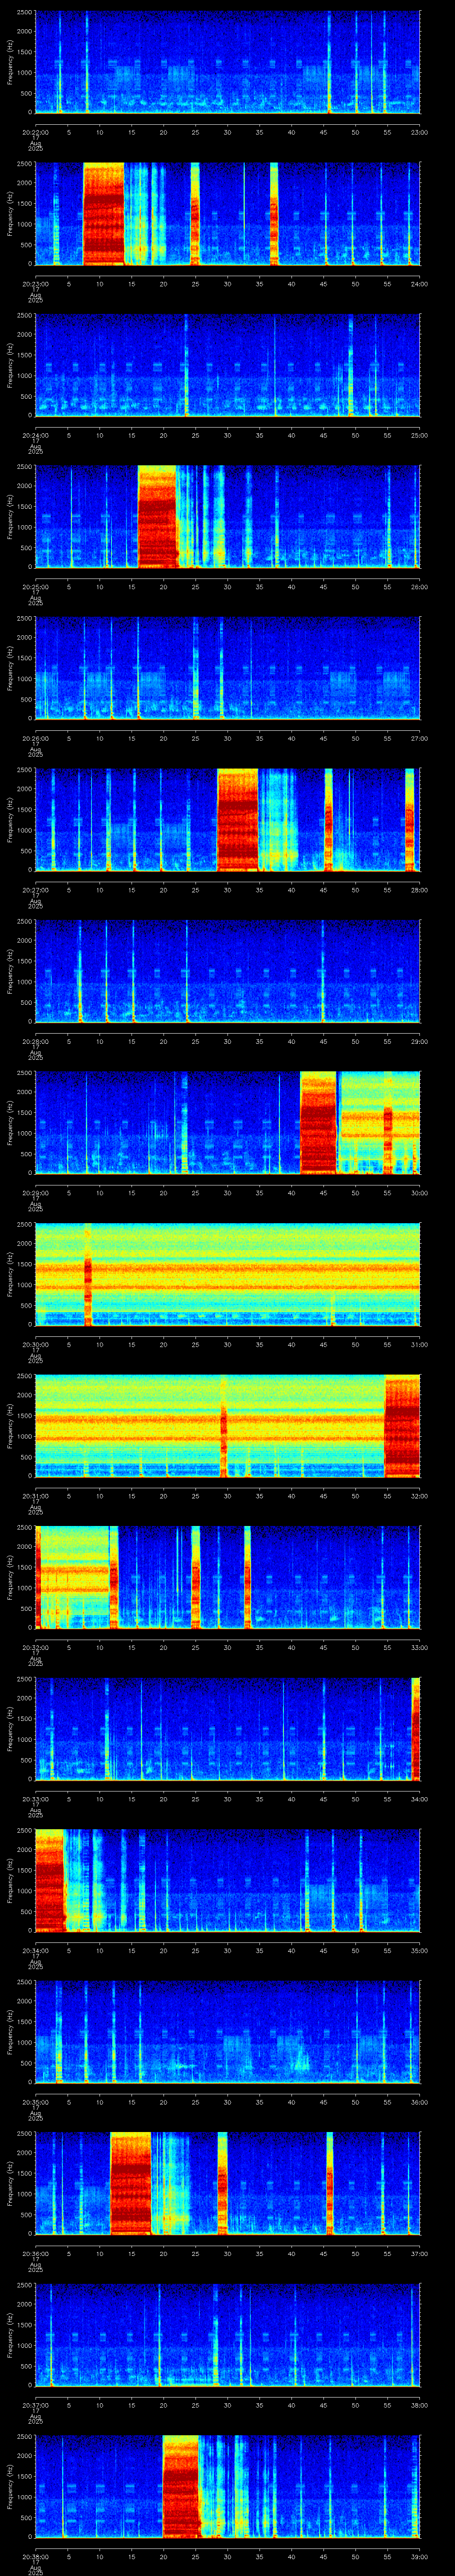Select the spectrogram panel starting at 20:33:00
The image size is (455, 2576).
point(227,1728)
